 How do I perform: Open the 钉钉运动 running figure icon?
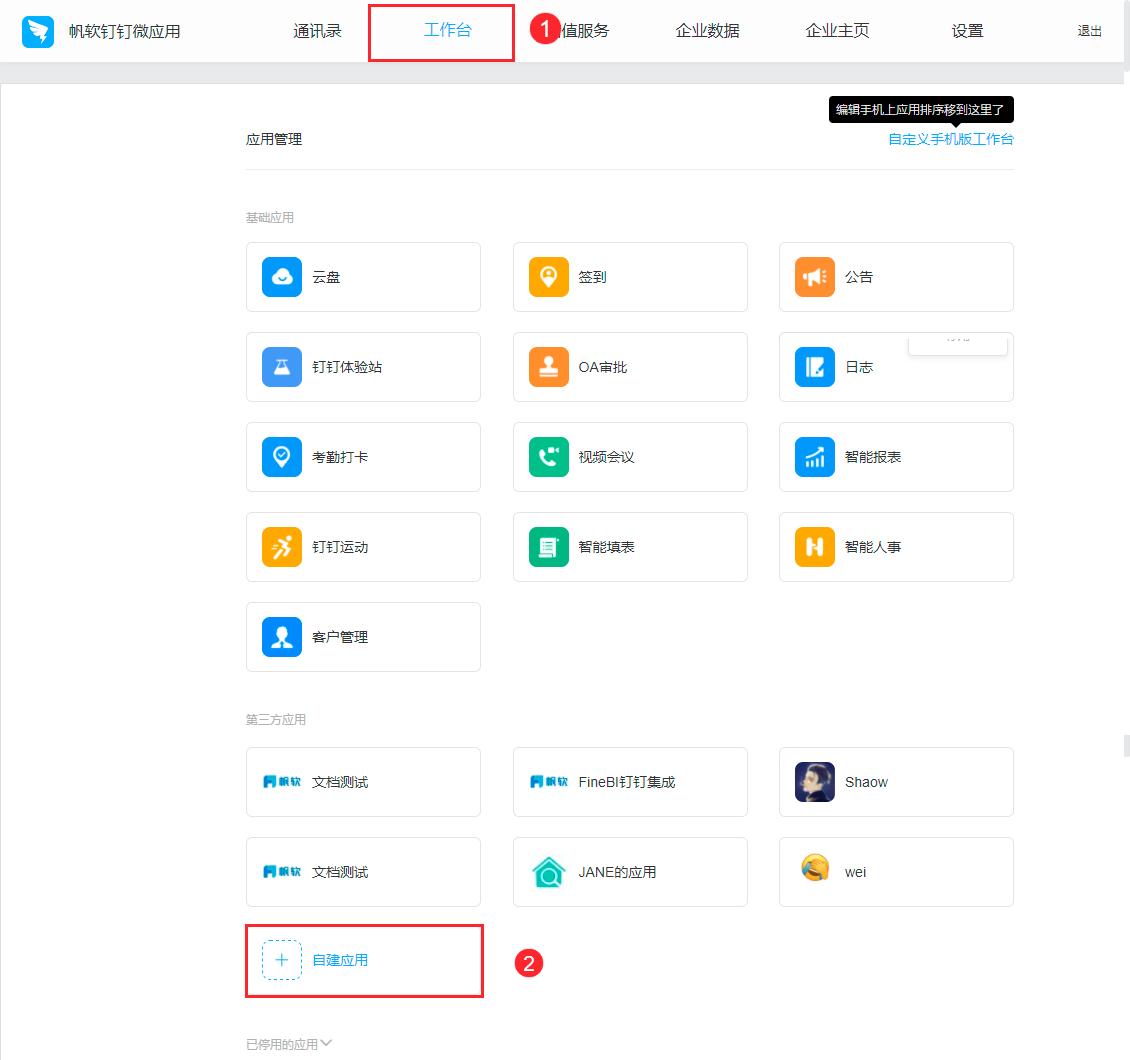click(x=282, y=547)
